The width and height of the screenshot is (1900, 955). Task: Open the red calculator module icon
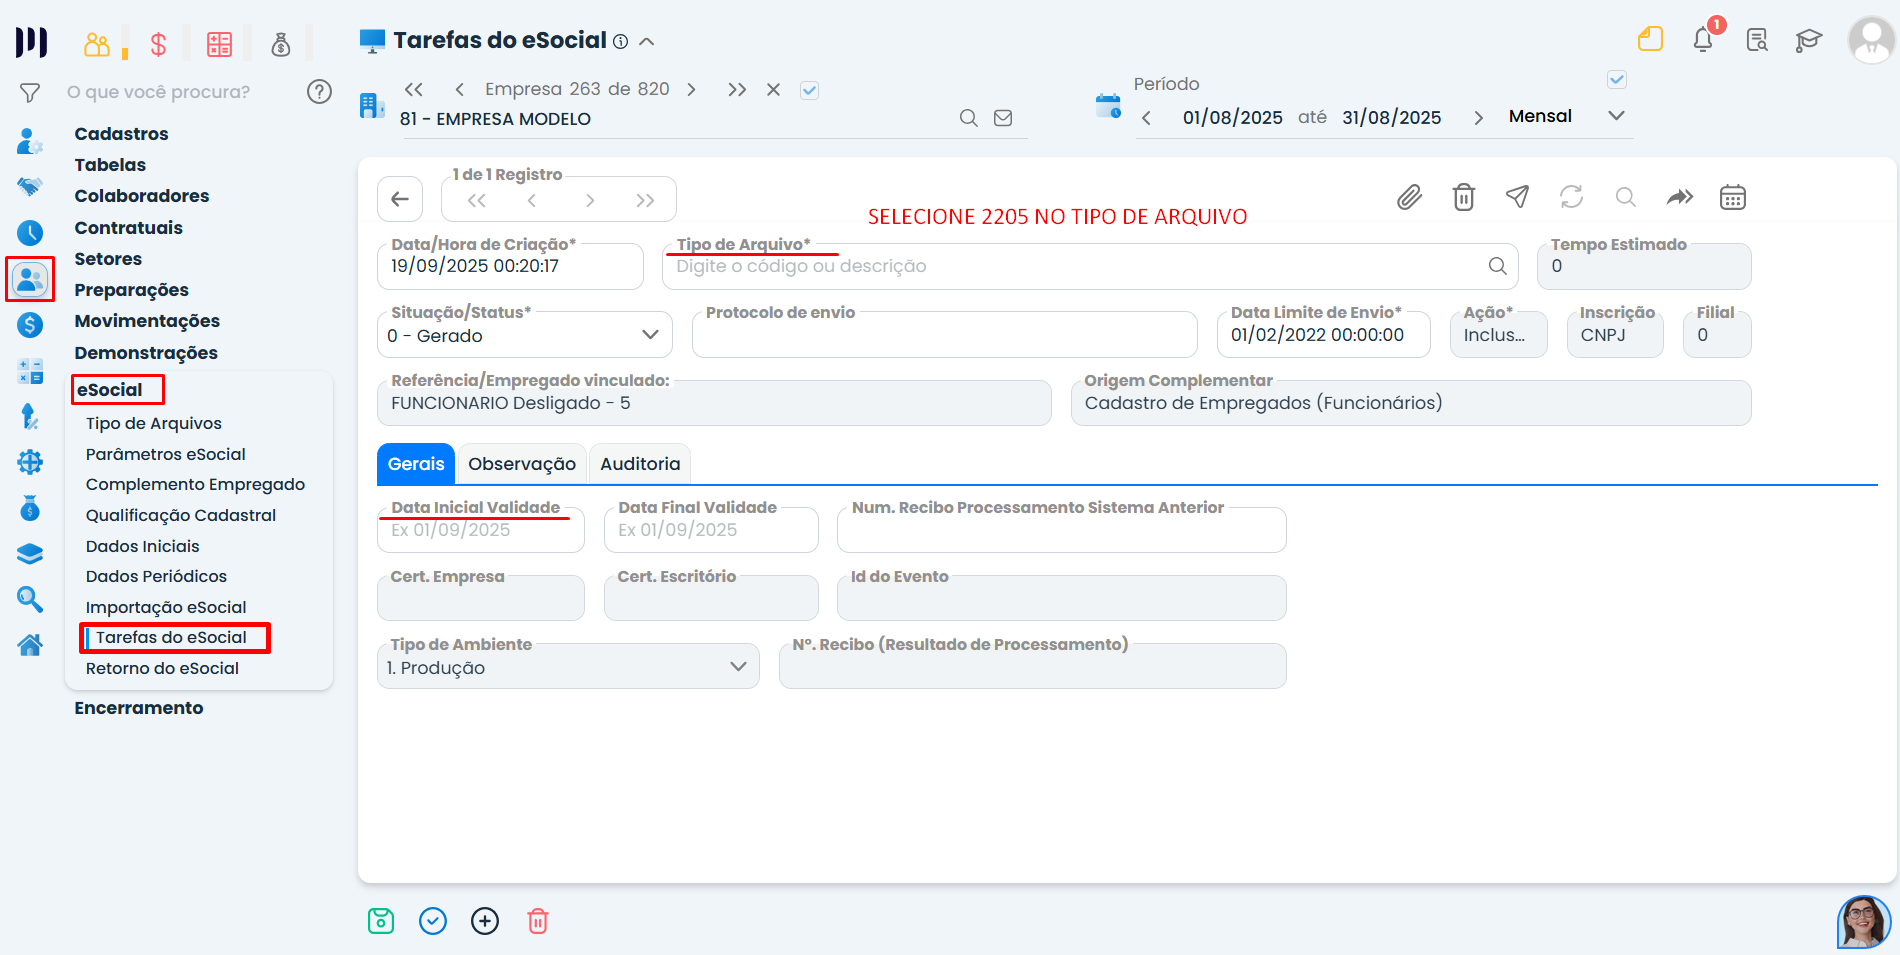[x=219, y=44]
